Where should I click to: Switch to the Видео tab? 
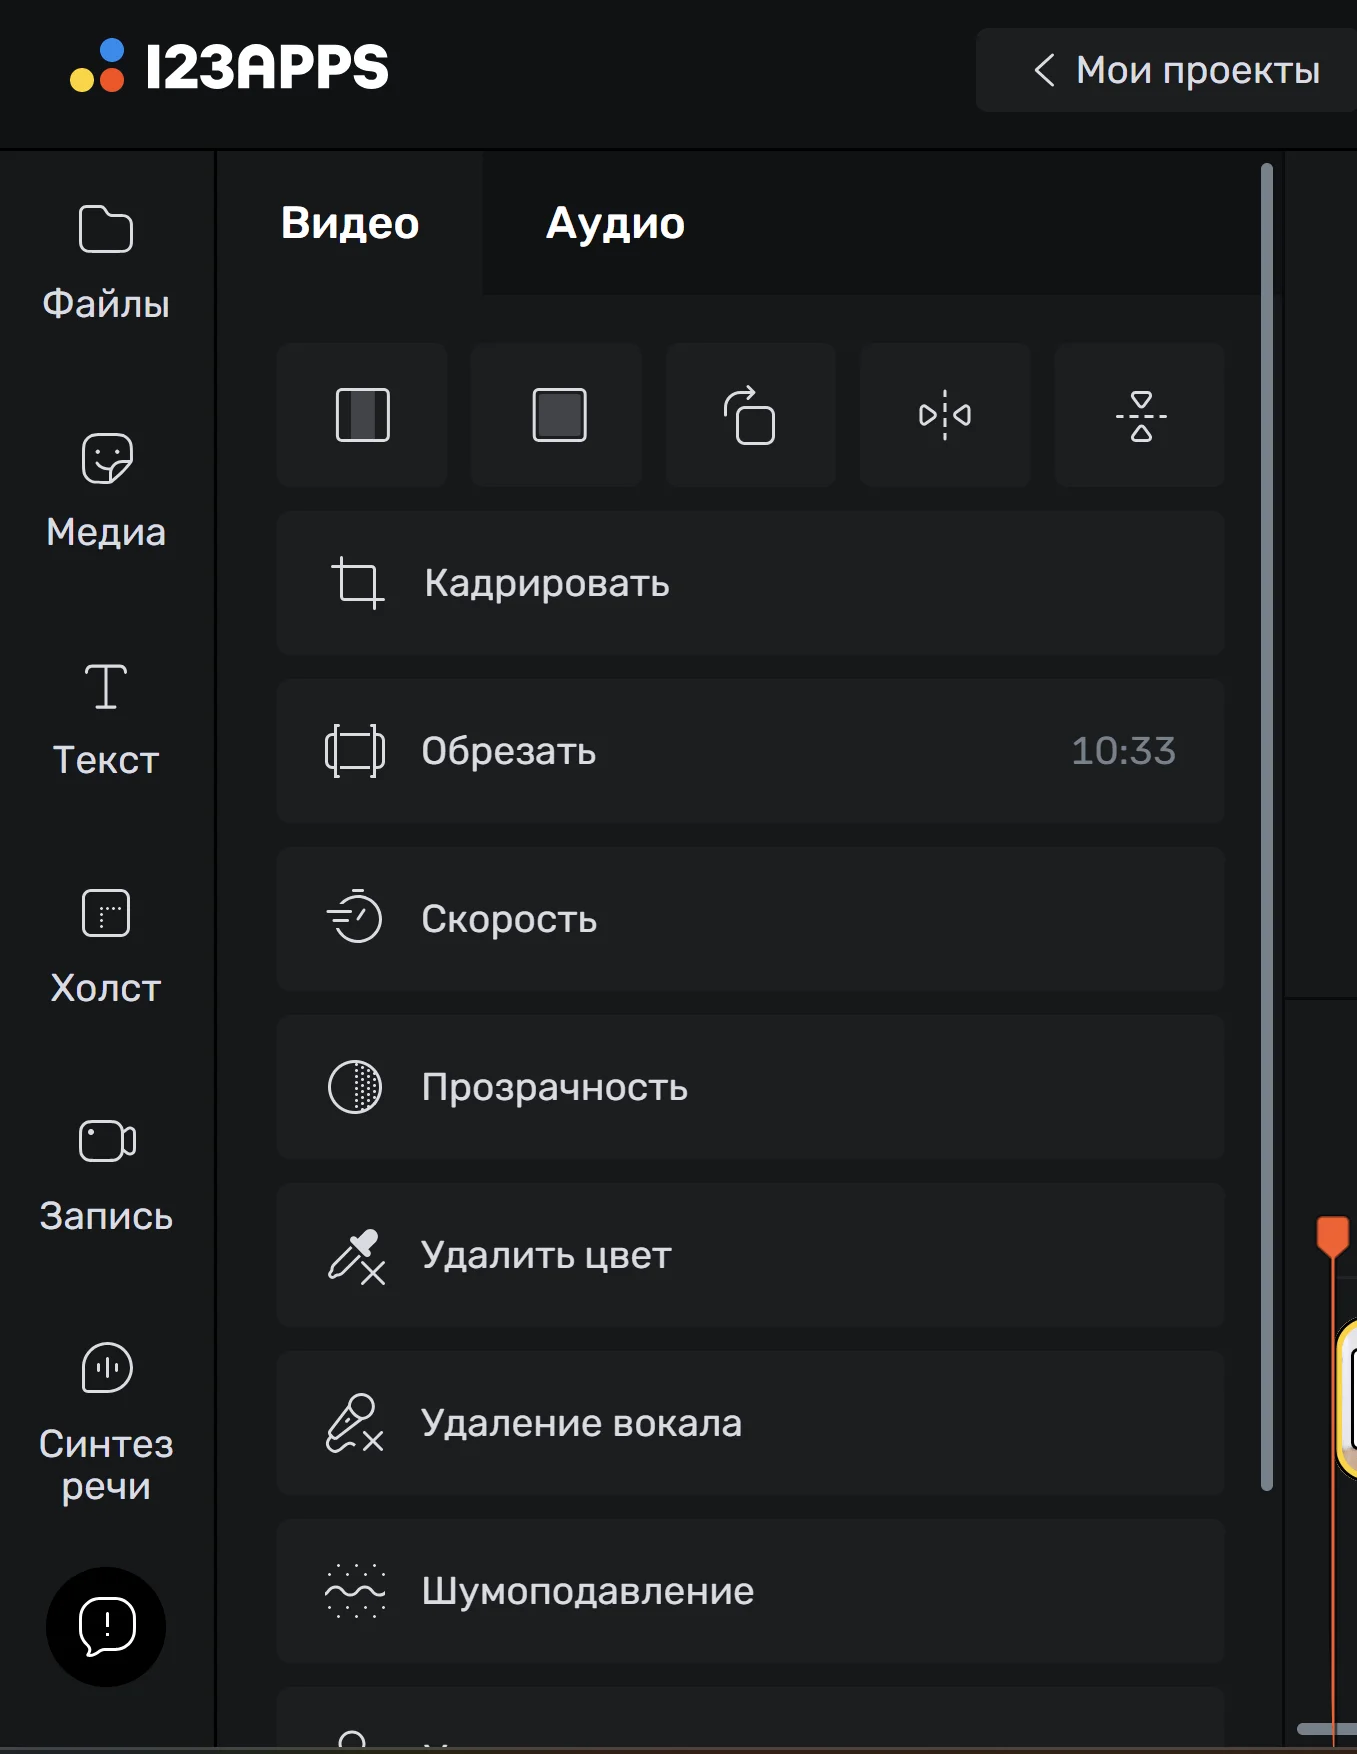tap(350, 223)
